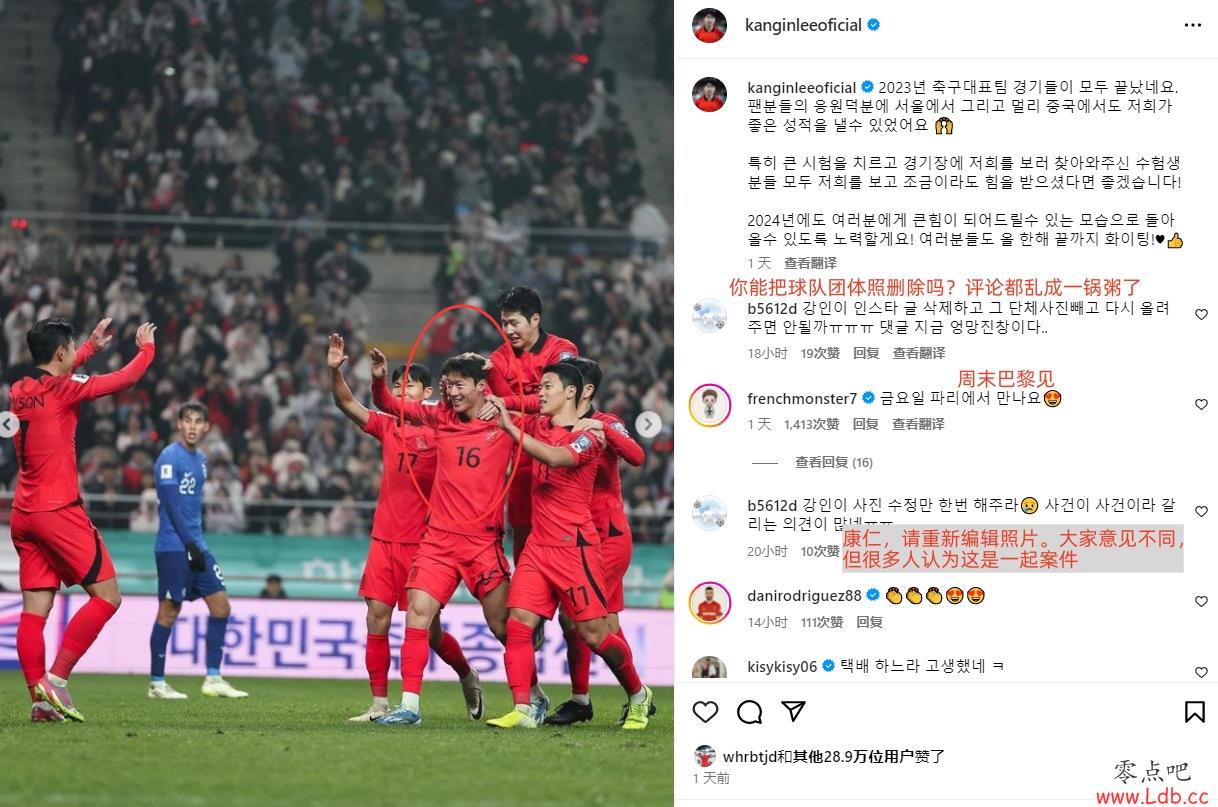Expand the 16 replies under frenchmonster7
The height and width of the screenshot is (807, 1218).
click(x=834, y=462)
